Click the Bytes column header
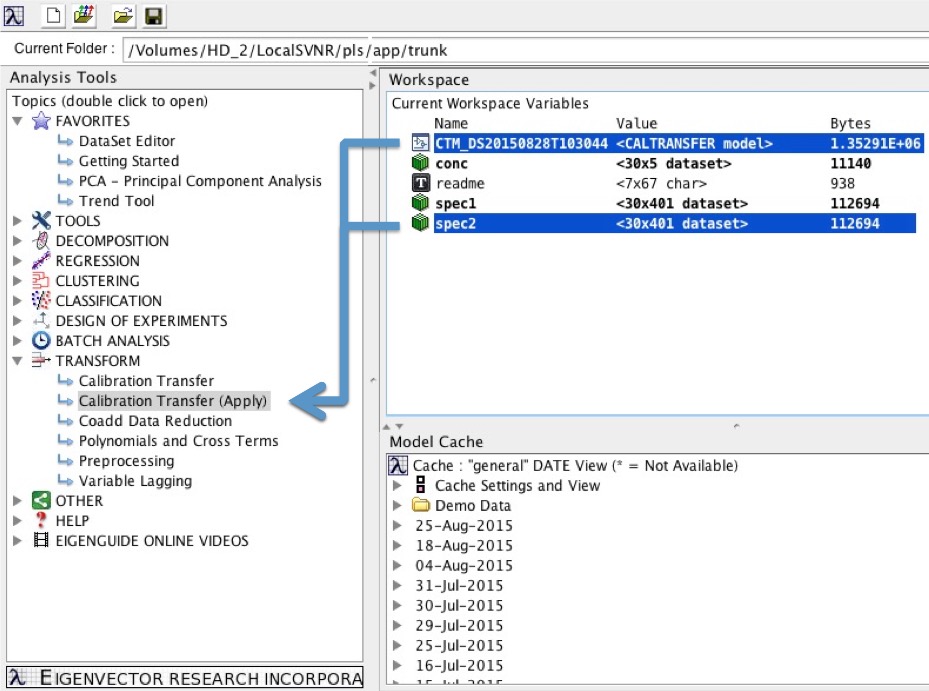This screenshot has width=929, height=691. (x=850, y=124)
